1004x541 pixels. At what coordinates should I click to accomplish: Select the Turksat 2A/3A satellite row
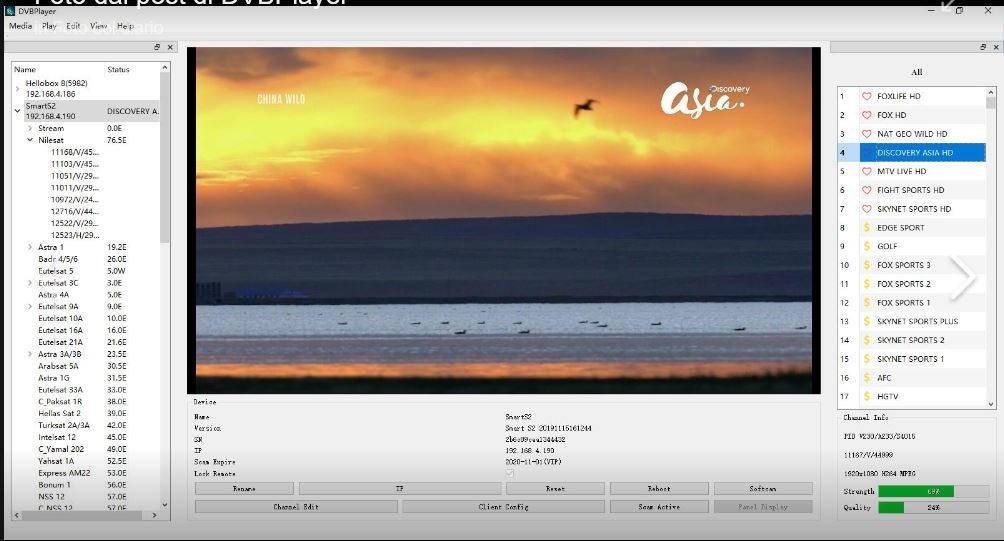(x=64, y=425)
